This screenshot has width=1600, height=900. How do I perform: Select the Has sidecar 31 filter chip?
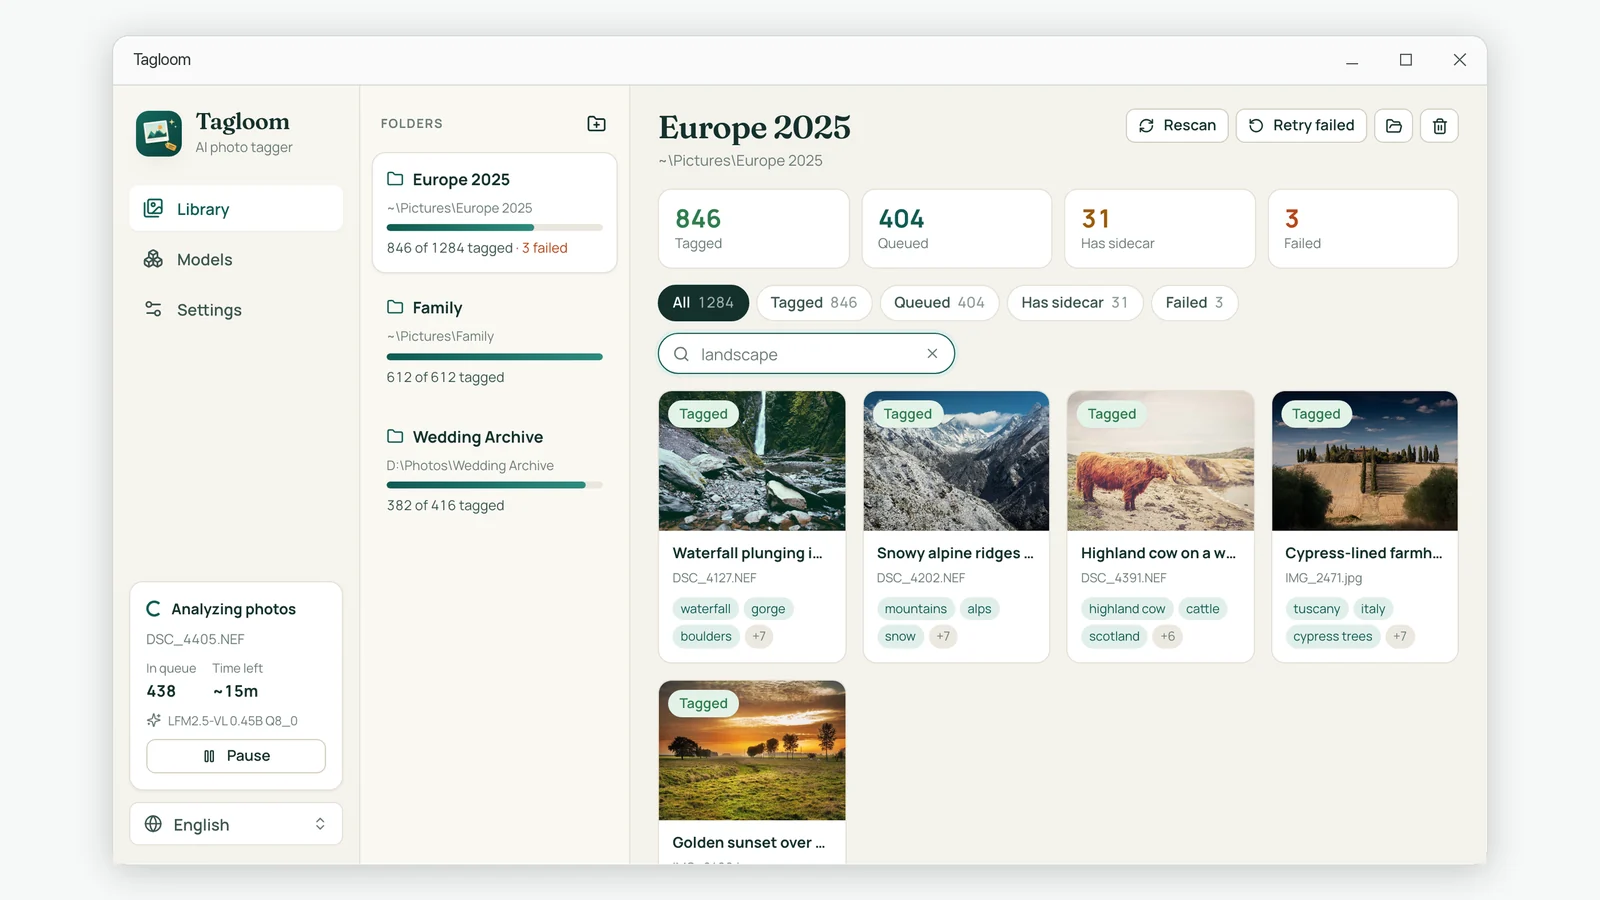coord(1075,303)
